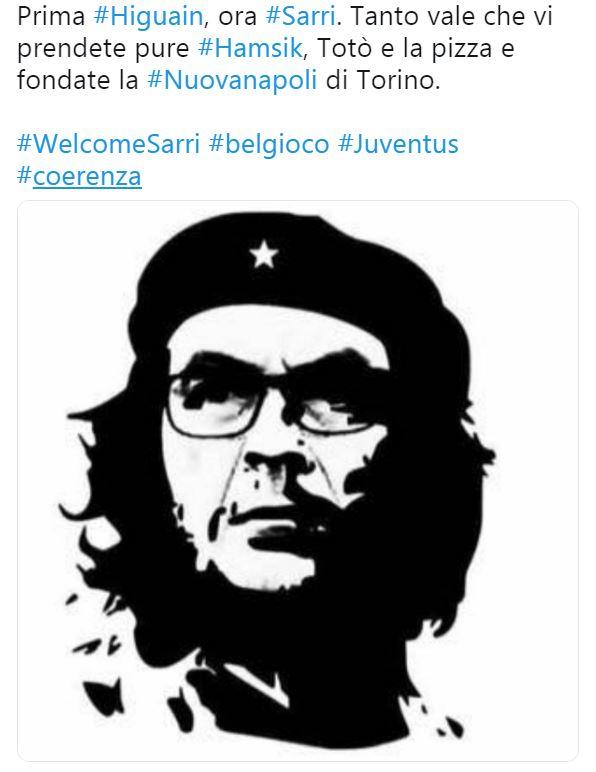
Task: Open the #Higuain hashtag
Action: point(148,16)
